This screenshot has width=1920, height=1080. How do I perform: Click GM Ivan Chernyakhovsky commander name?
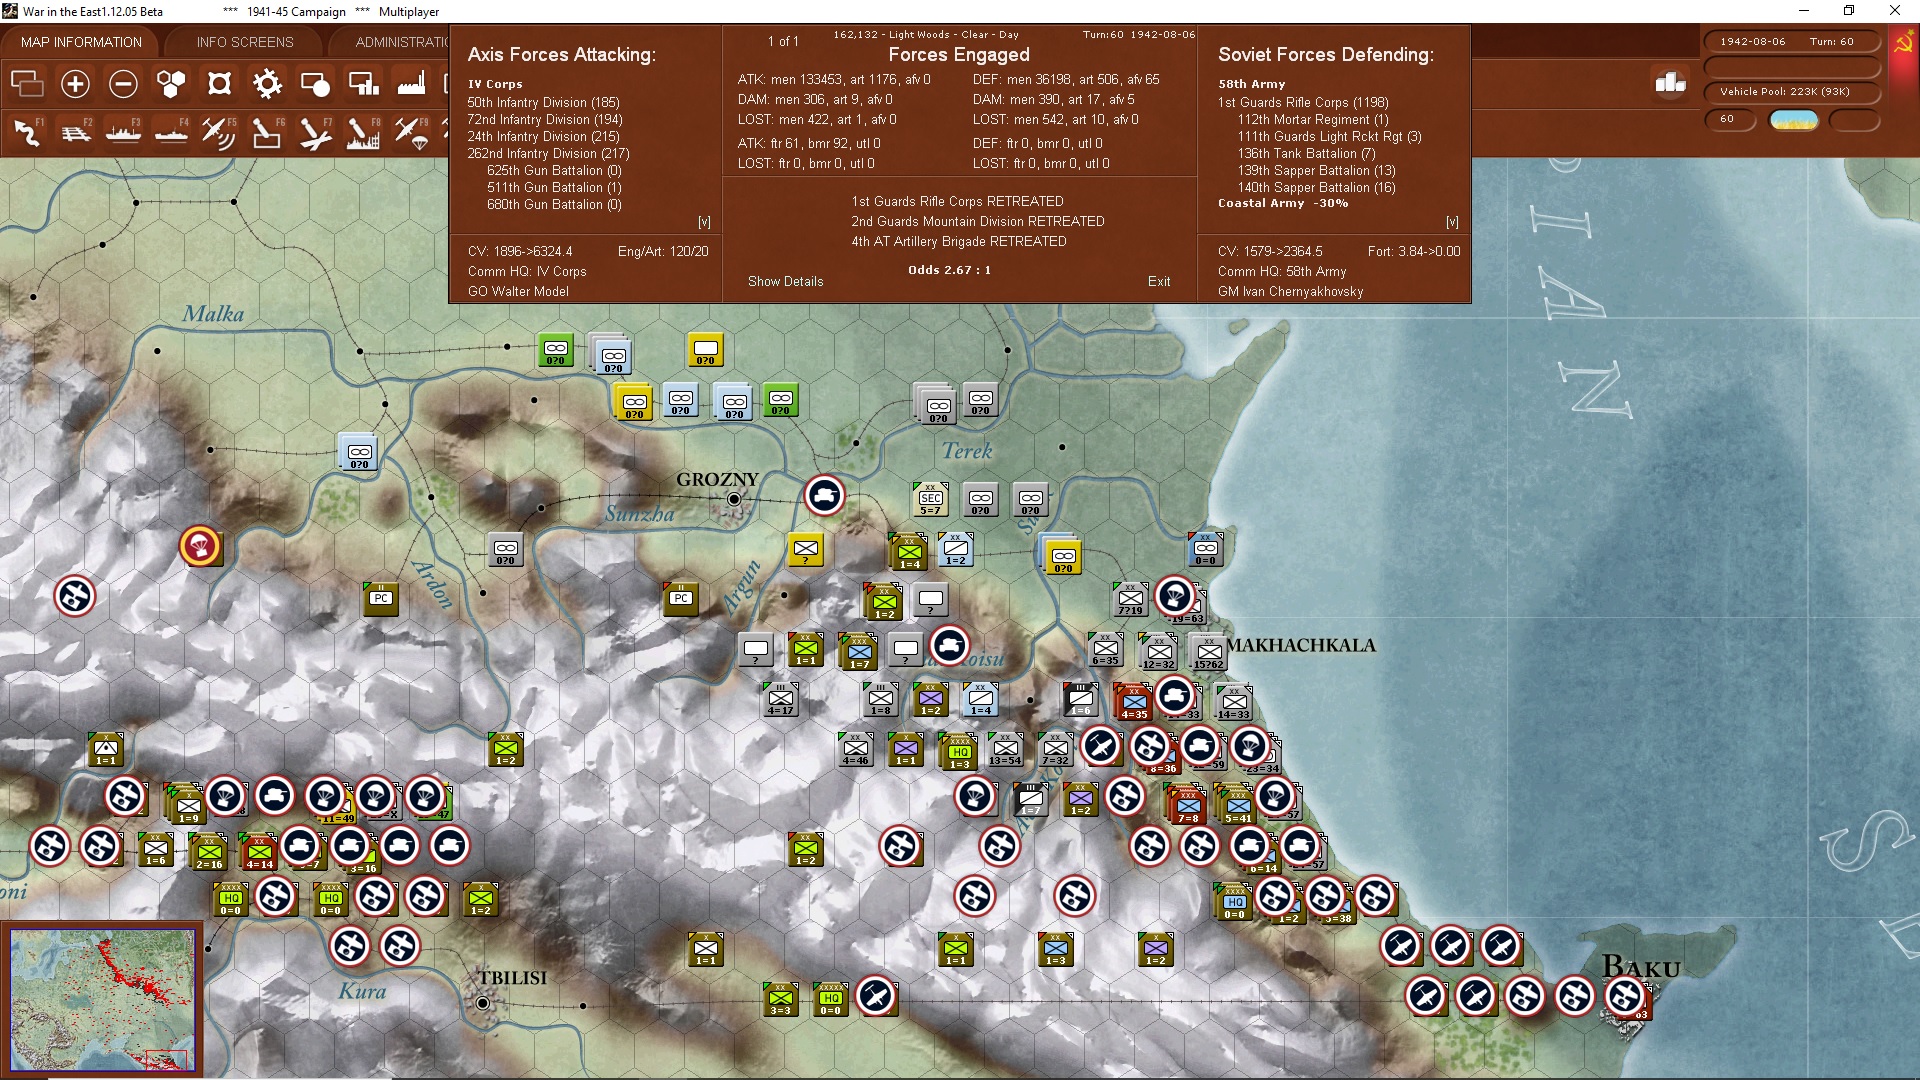(x=1290, y=291)
